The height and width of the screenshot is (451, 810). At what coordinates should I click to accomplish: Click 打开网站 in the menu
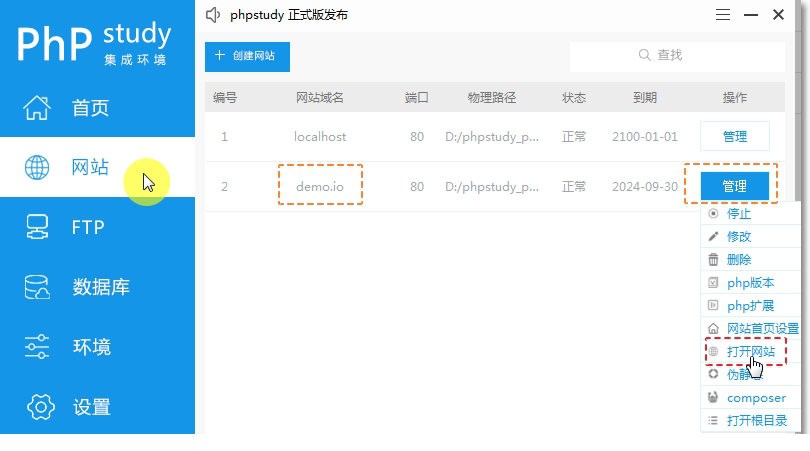pyautogui.click(x=751, y=351)
